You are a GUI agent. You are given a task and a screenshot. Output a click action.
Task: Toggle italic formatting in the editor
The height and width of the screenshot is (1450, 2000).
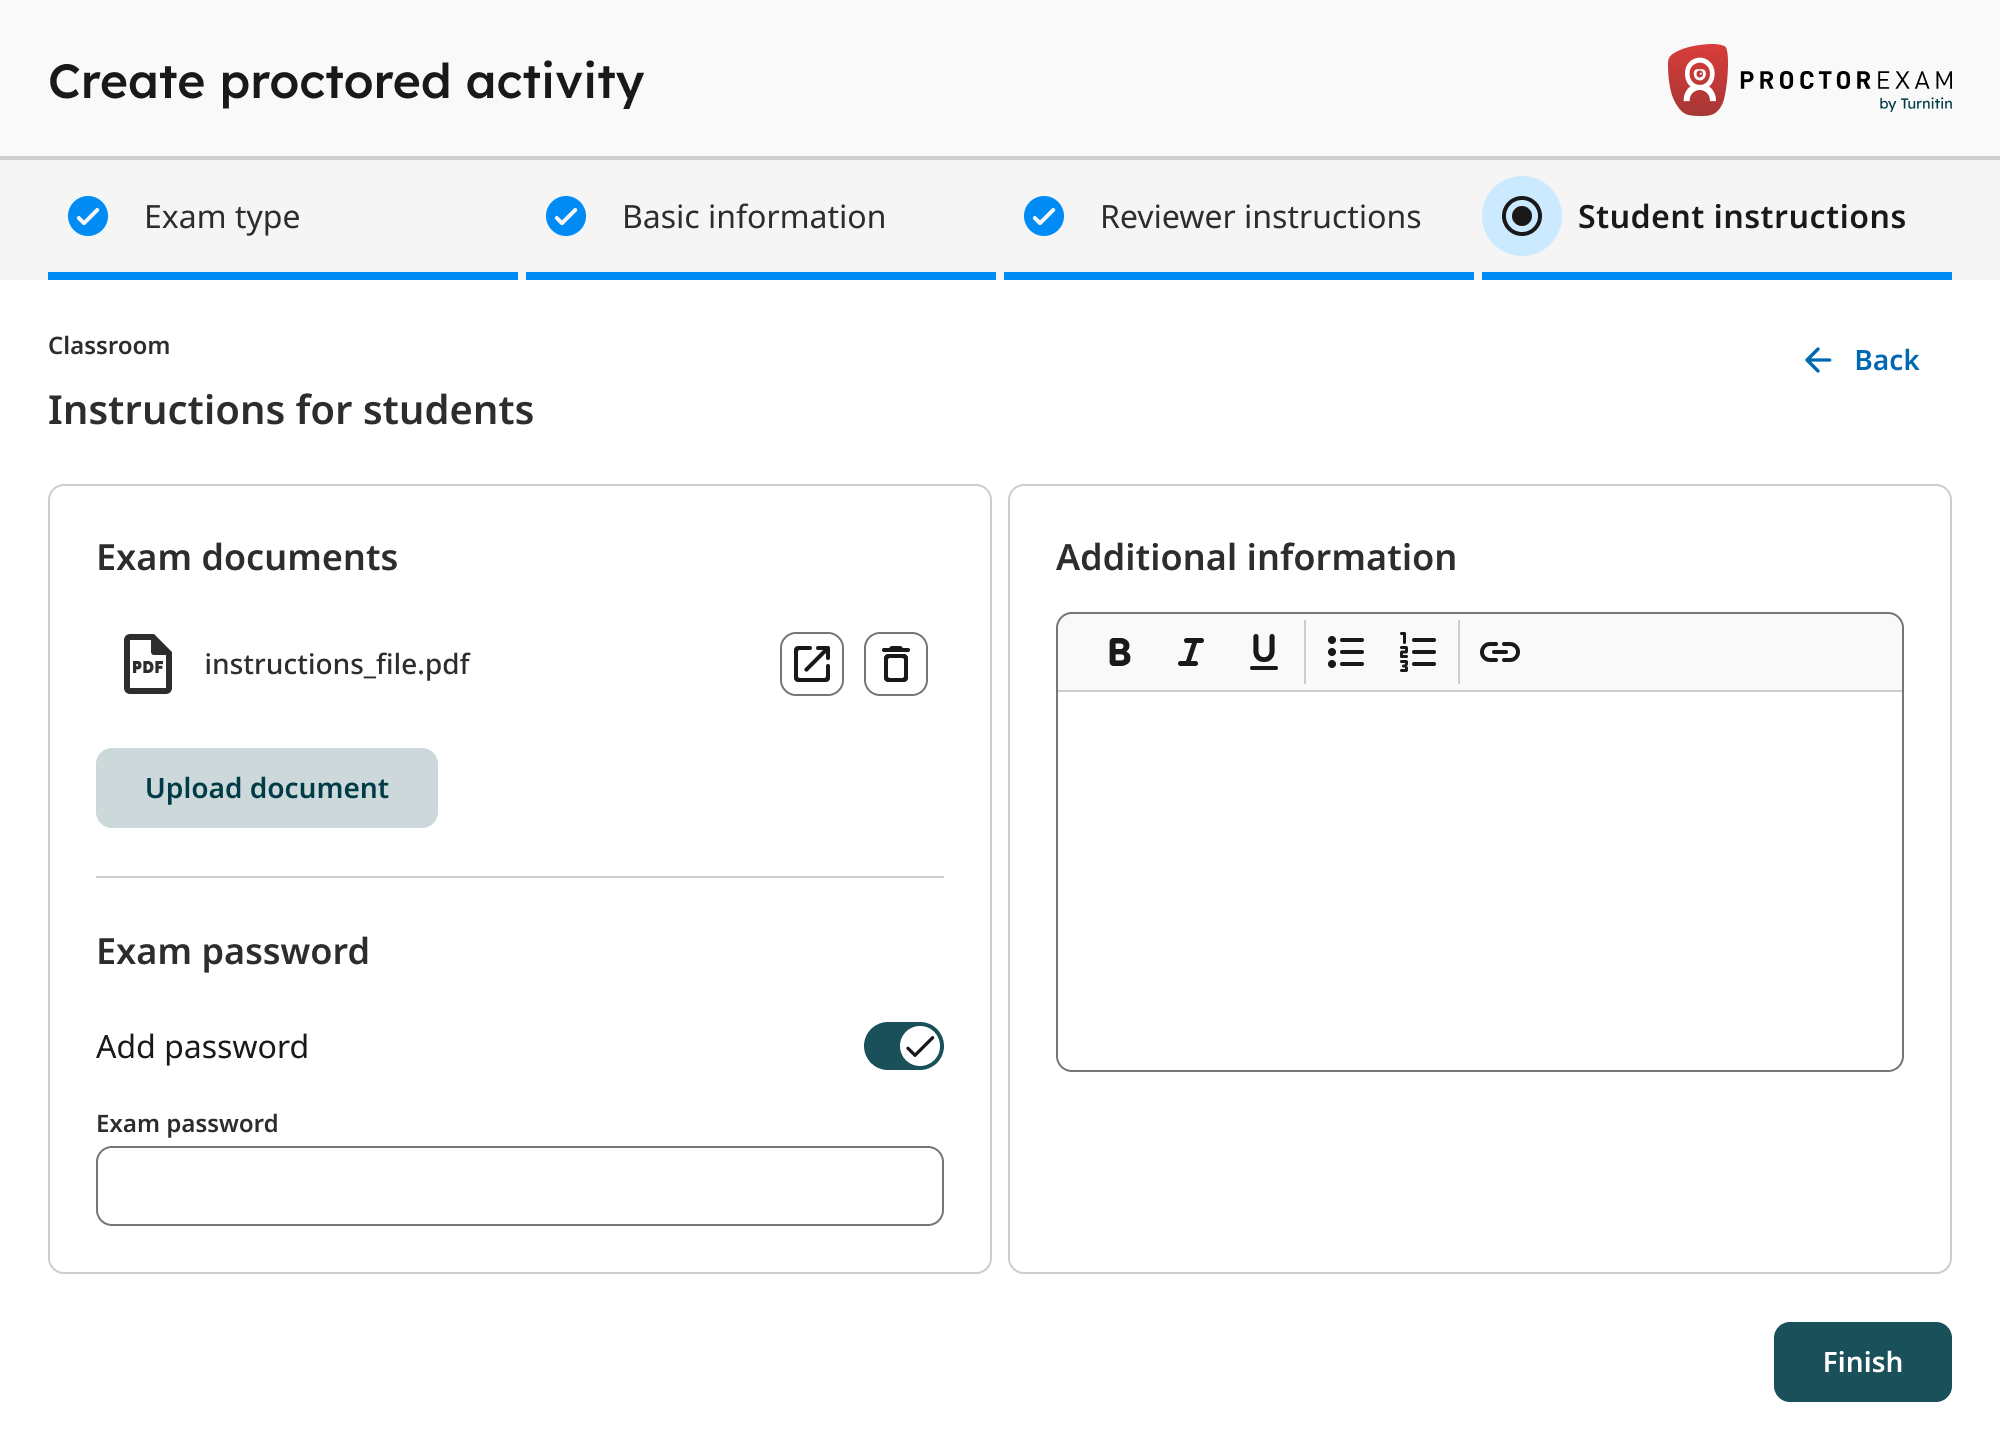coord(1190,652)
